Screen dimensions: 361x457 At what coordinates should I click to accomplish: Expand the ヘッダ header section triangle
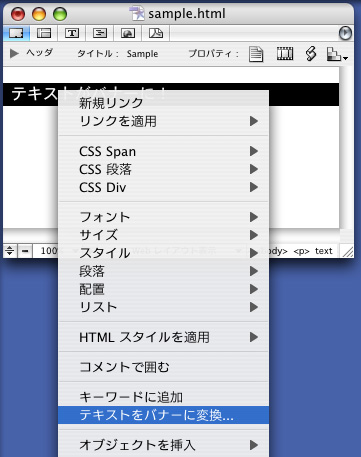14,53
